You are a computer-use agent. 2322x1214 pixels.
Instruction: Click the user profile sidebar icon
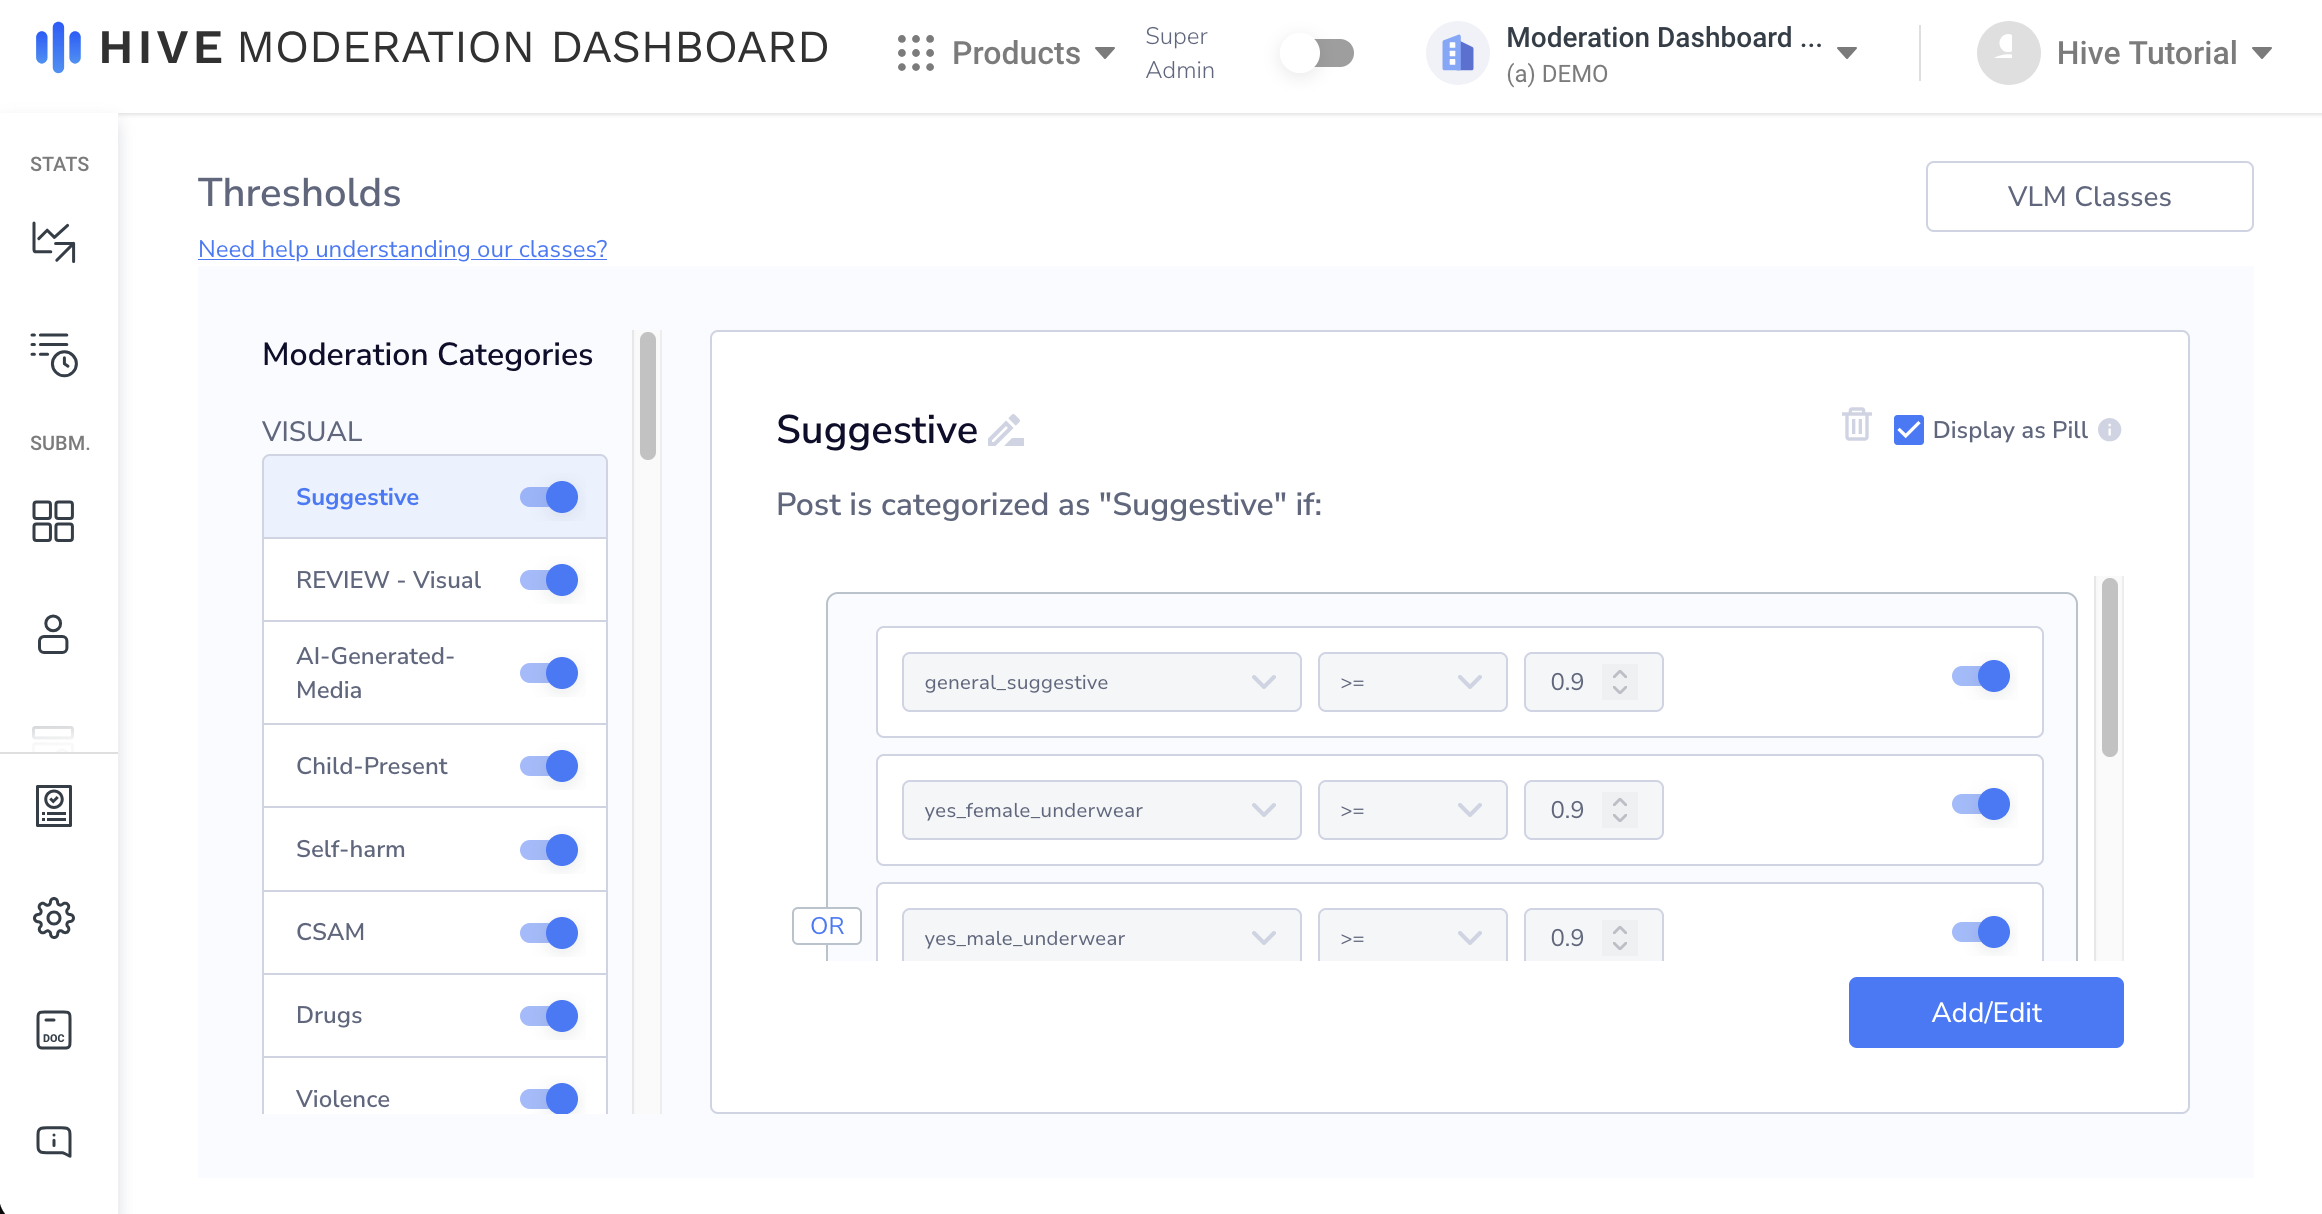click(x=54, y=634)
